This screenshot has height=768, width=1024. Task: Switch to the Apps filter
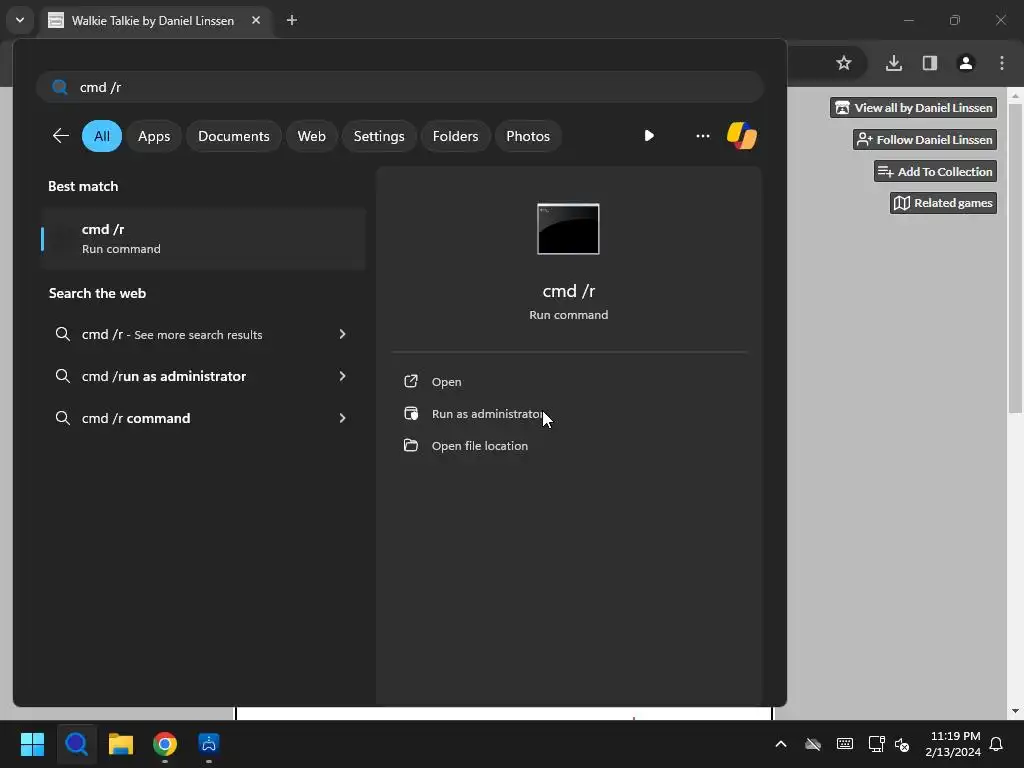[x=154, y=136]
